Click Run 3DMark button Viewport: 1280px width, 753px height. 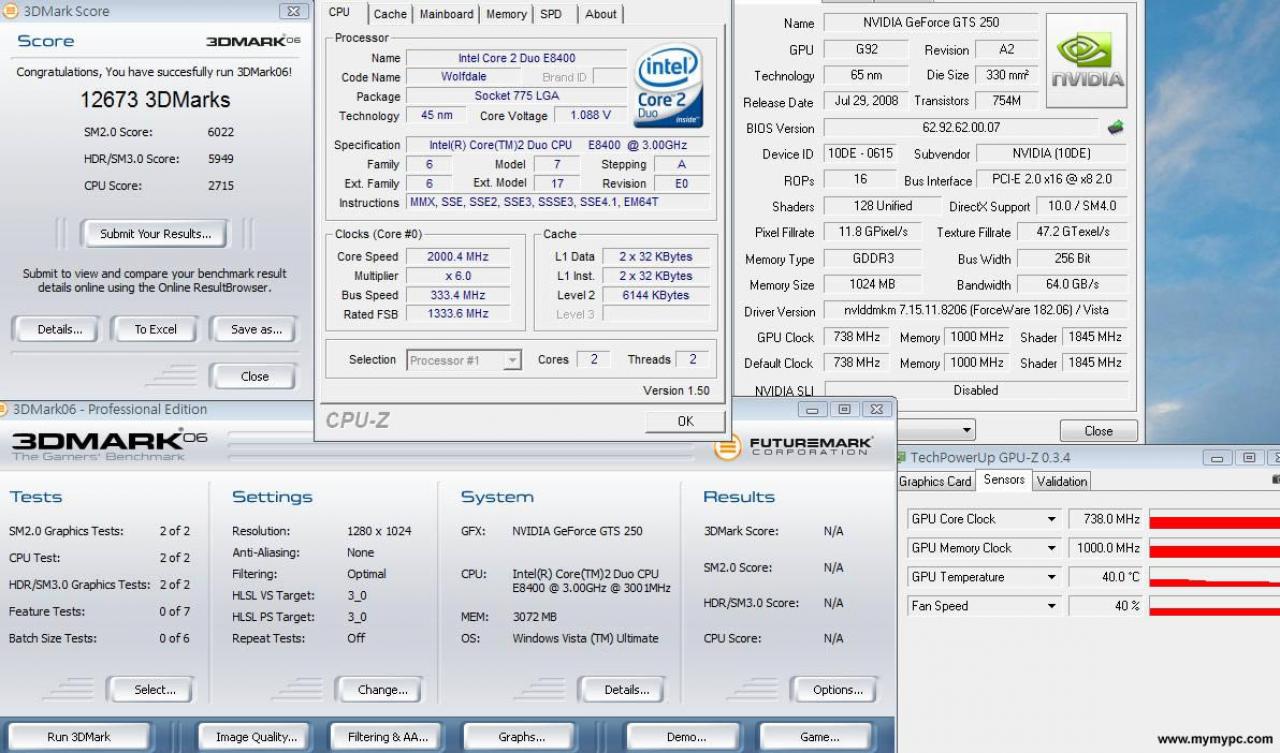79,737
